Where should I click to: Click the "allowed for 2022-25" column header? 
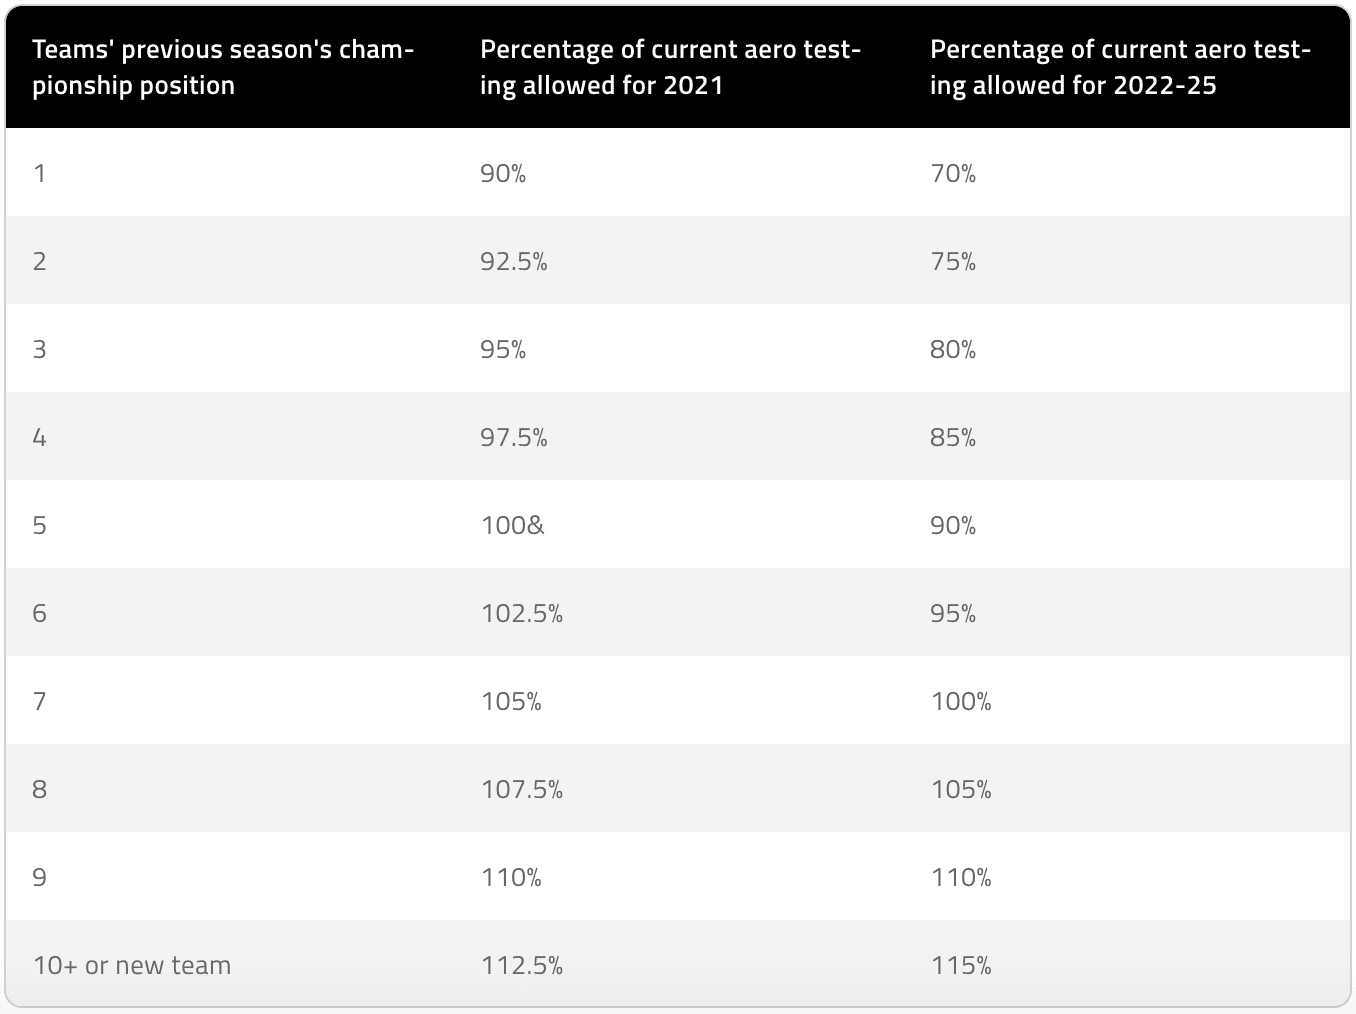pos(1120,67)
